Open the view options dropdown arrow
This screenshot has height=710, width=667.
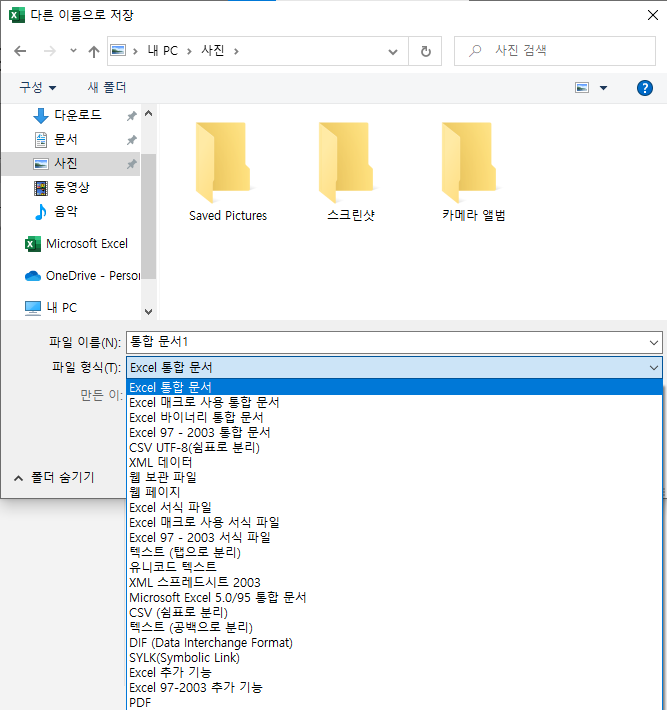click(603, 88)
